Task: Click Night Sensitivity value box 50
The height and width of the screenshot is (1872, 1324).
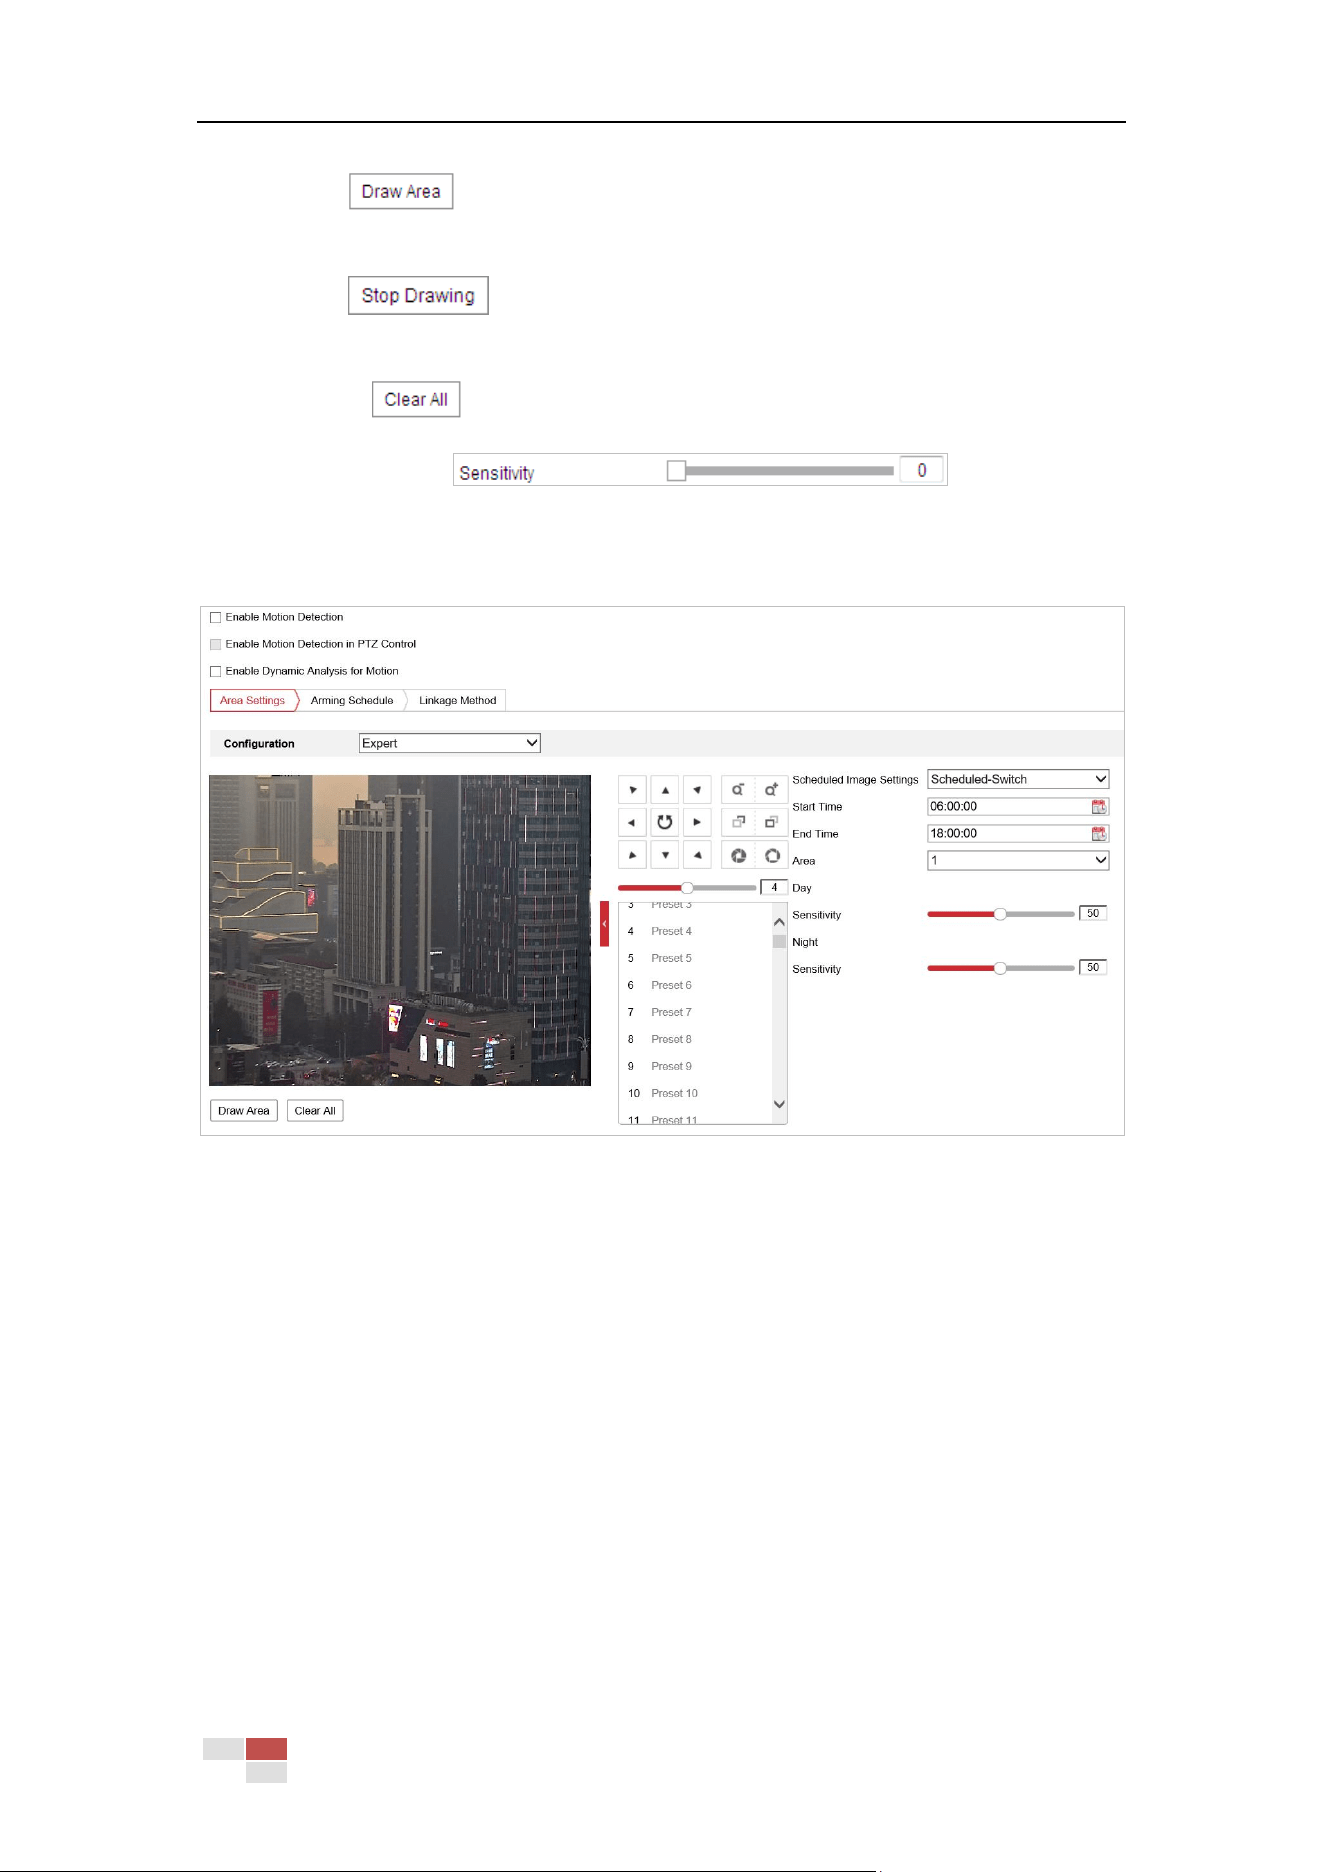Action: [1093, 967]
